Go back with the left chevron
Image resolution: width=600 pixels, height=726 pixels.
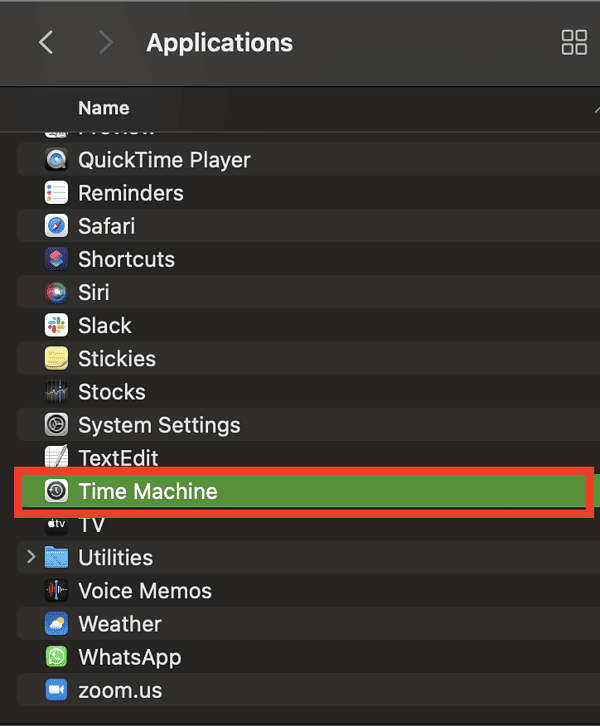tap(45, 43)
